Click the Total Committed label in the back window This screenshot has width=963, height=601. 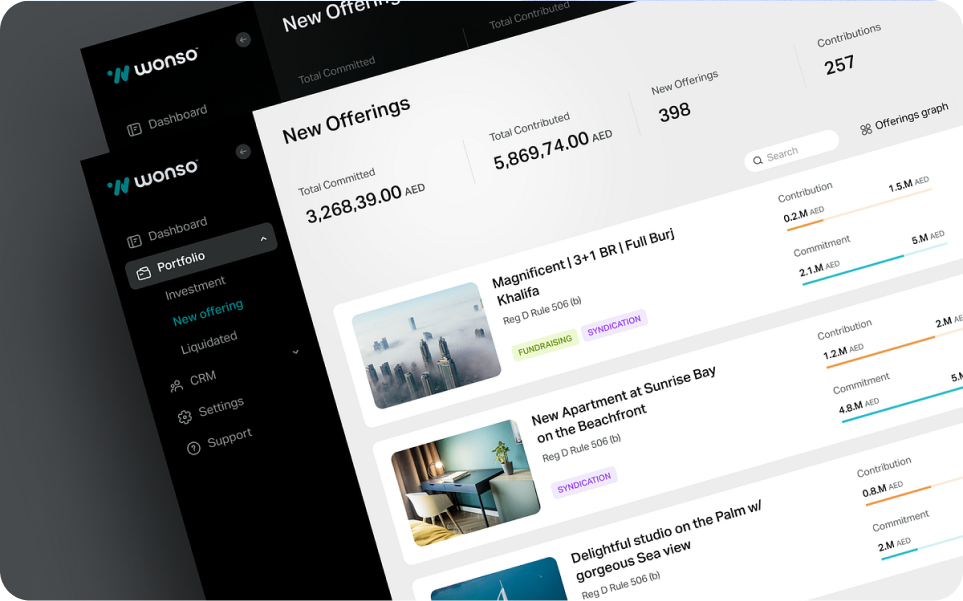pyautogui.click(x=337, y=71)
